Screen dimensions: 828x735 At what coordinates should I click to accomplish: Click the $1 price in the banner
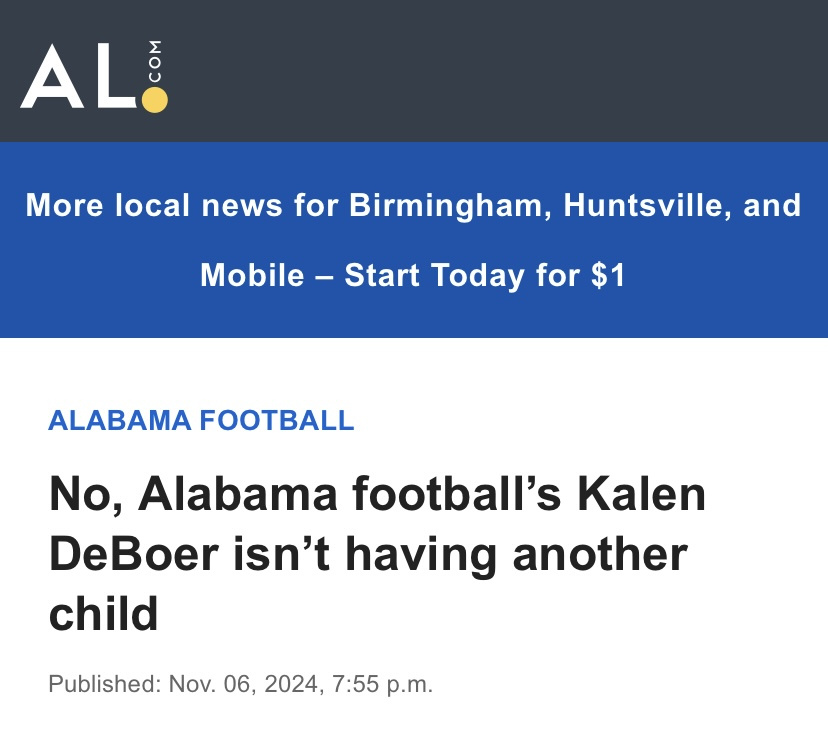click(608, 275)
